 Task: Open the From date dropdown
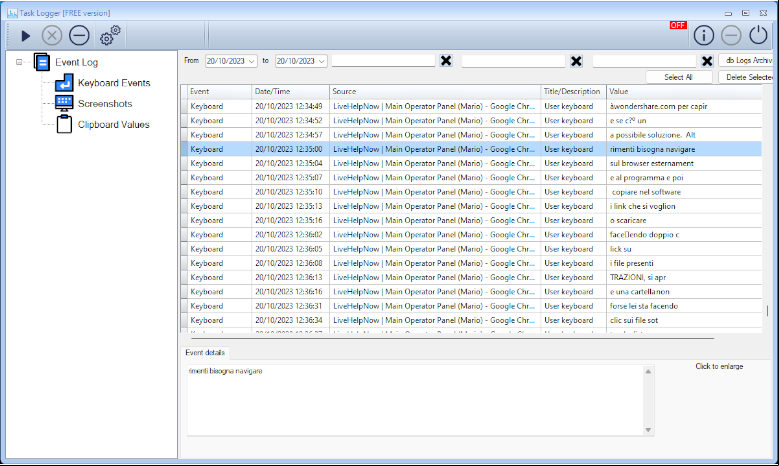[251, 61]
